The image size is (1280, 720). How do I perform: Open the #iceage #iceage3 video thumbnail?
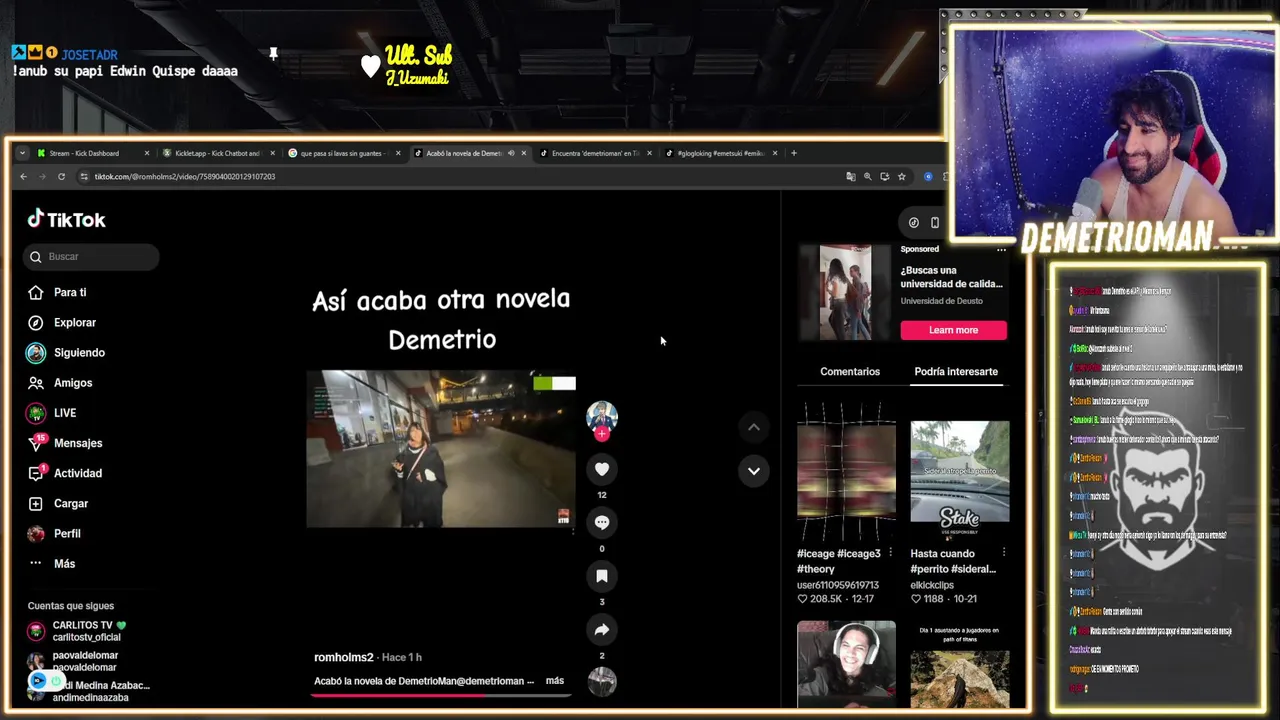846,472
